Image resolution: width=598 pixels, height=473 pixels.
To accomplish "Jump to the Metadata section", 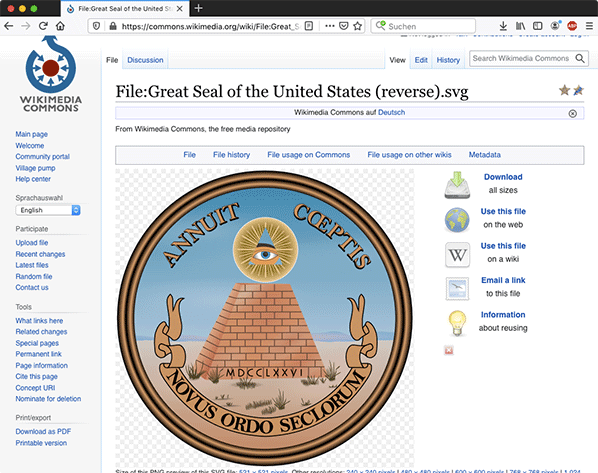I will click(x=484, y=154).
